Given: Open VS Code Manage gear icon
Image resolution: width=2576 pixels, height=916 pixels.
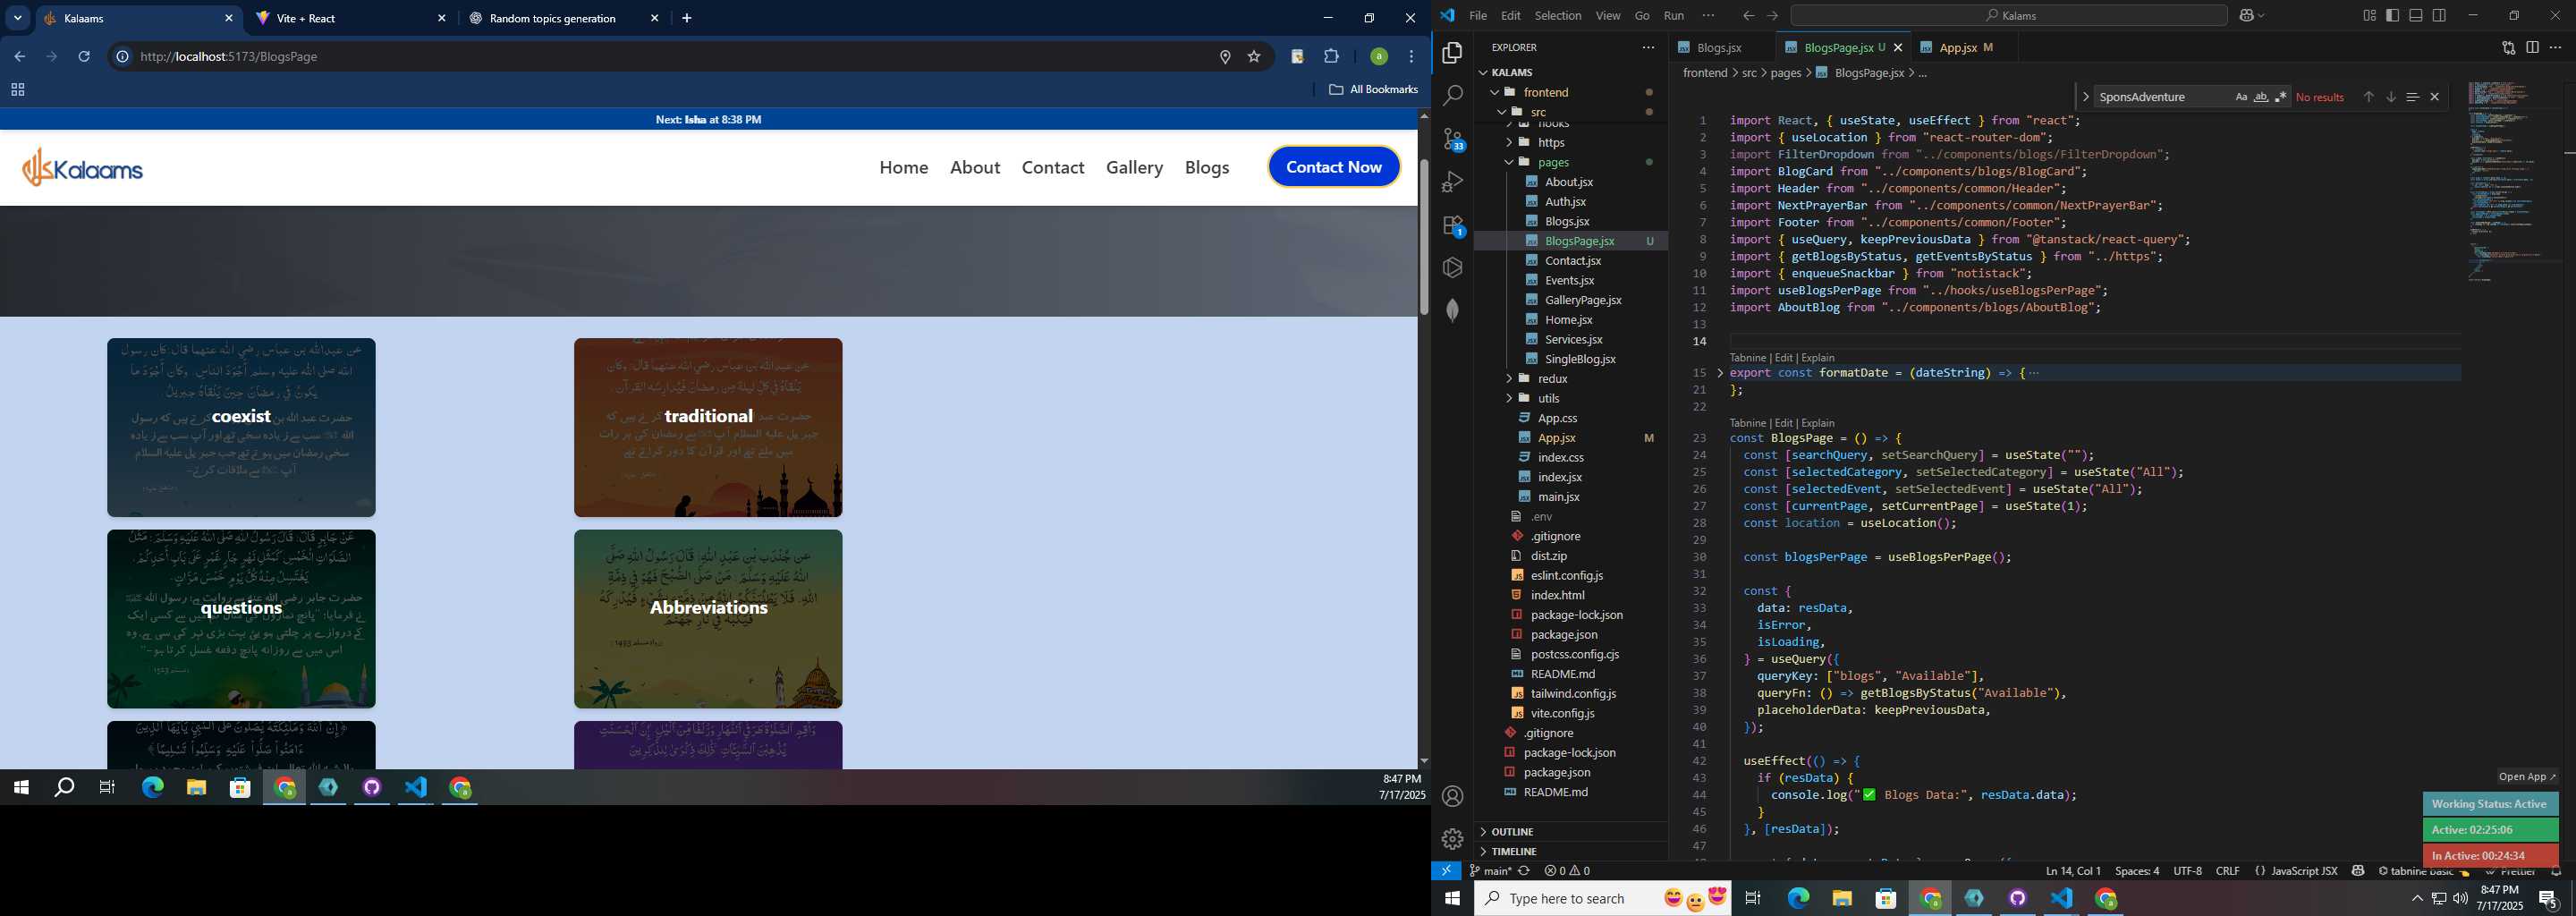Looking at the screenshot, I should [x=1452, y=839].
